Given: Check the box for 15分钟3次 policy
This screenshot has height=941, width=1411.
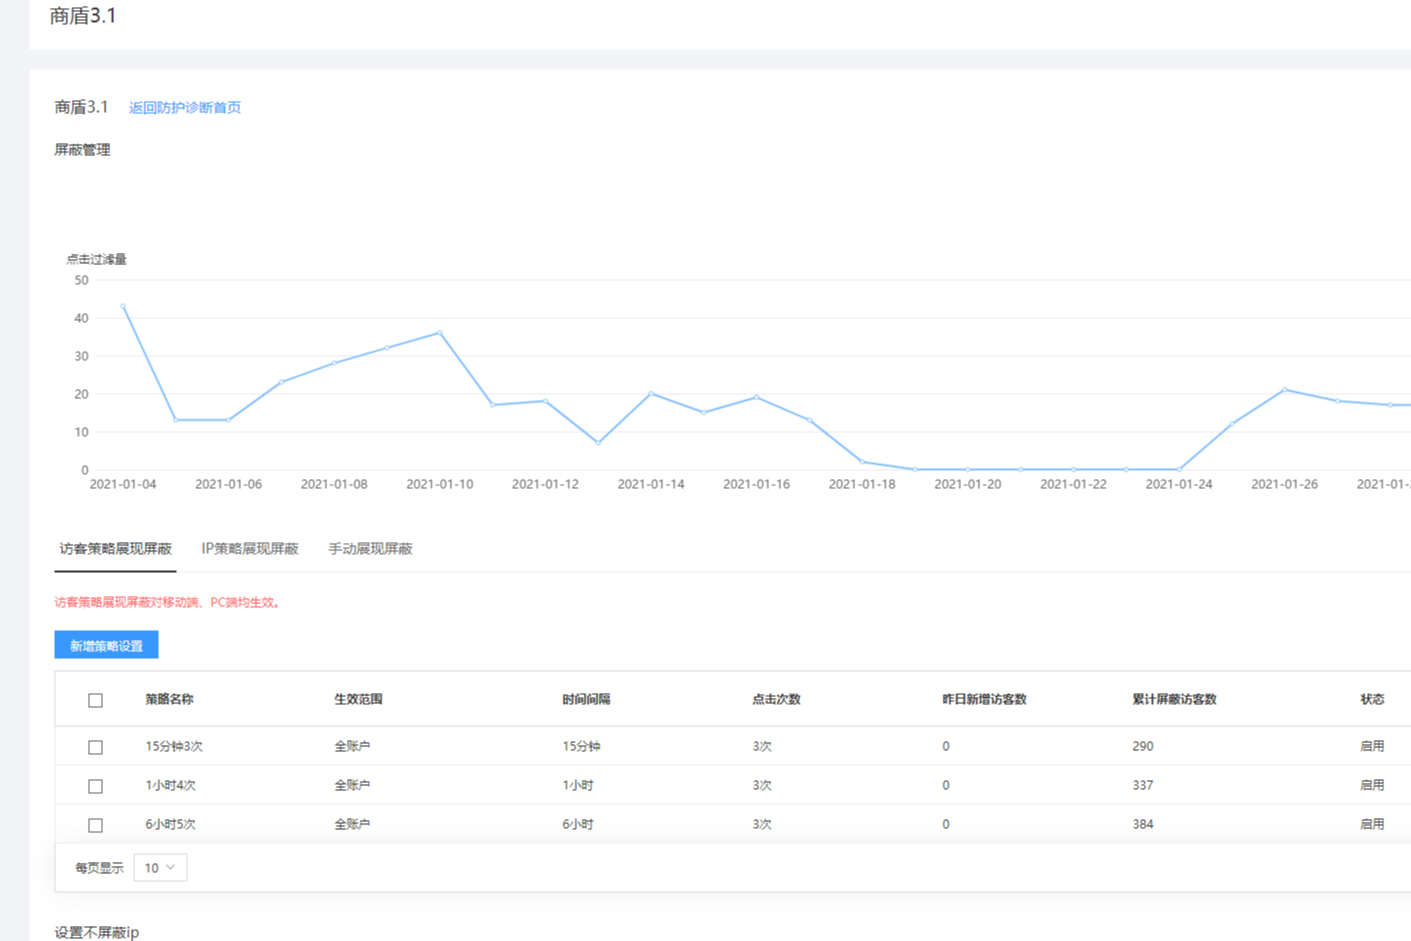Looking at the screenshot, I should coord(95,747).
